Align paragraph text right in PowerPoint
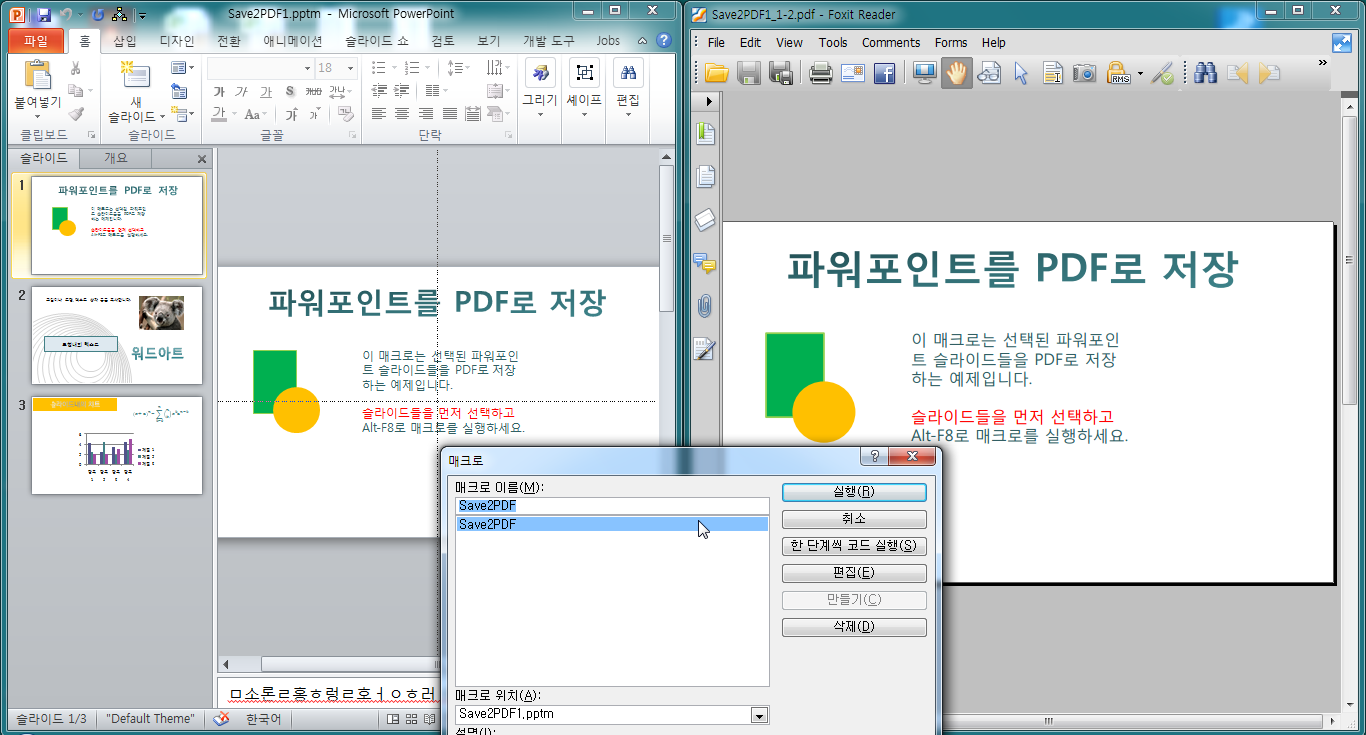The image size is (1366, 735). (x=426, y=114)
